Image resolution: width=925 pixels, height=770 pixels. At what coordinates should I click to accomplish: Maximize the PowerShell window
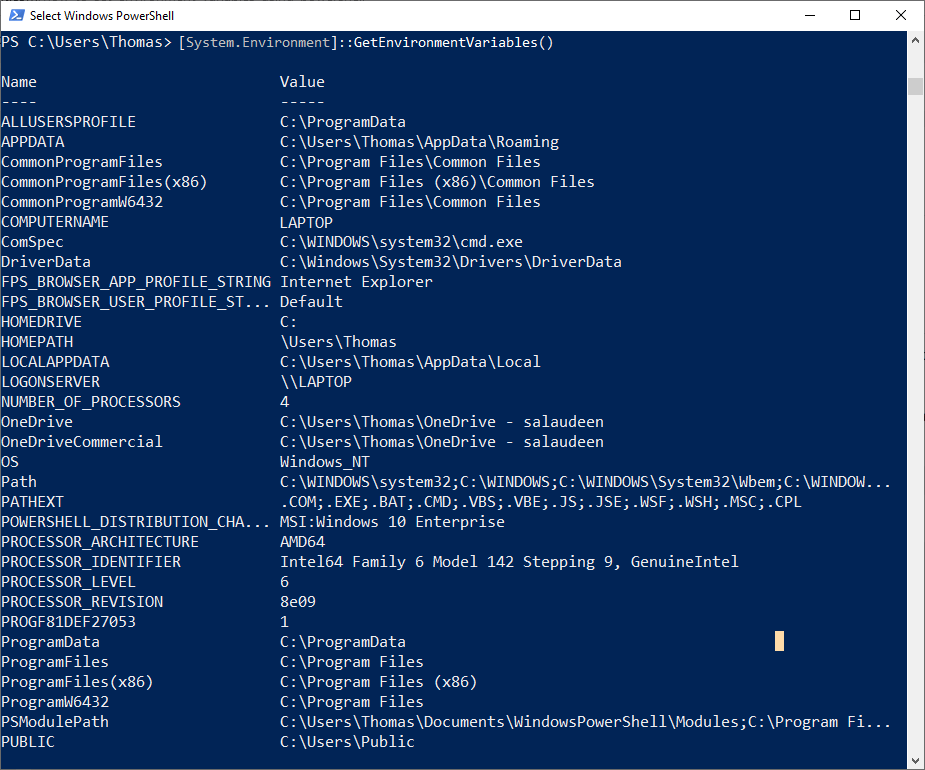pyautogui.click(x=855, y=15)
